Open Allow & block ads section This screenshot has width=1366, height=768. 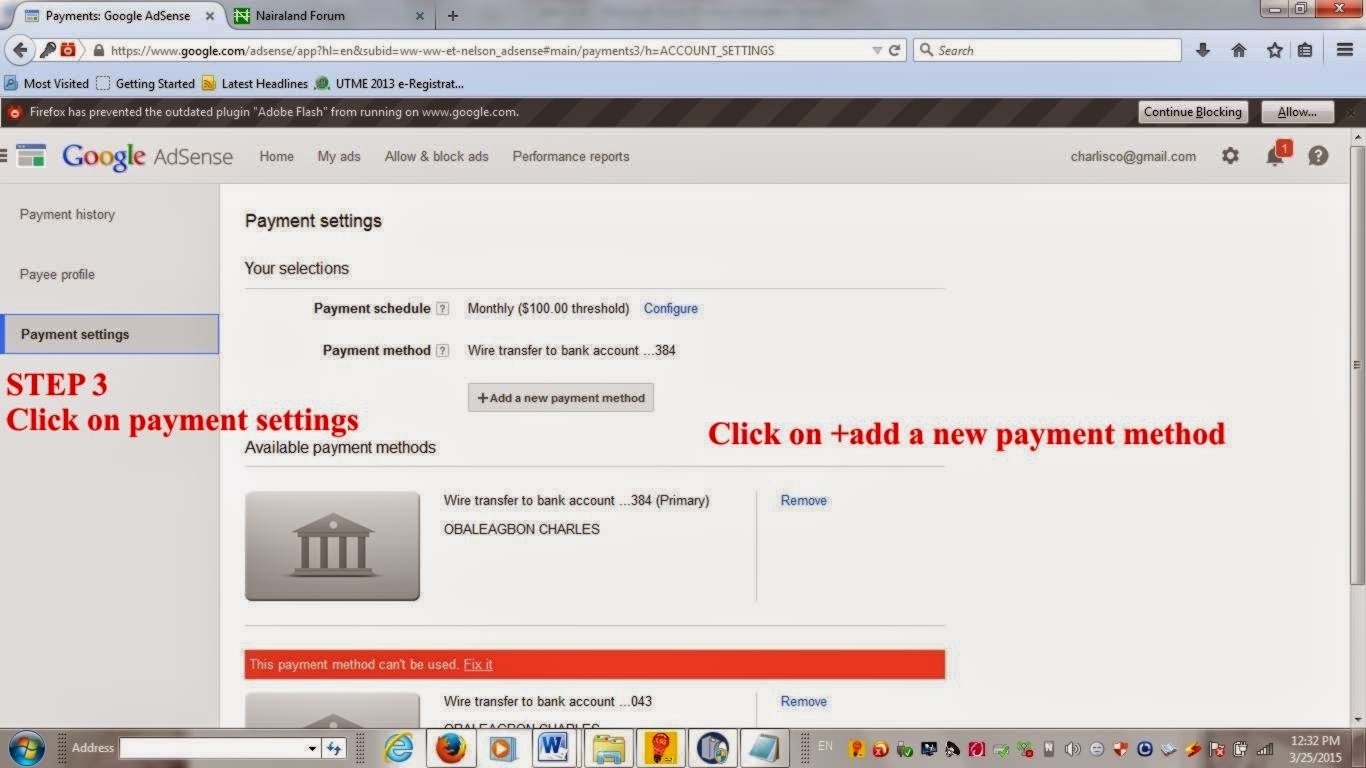click(437, 157)
